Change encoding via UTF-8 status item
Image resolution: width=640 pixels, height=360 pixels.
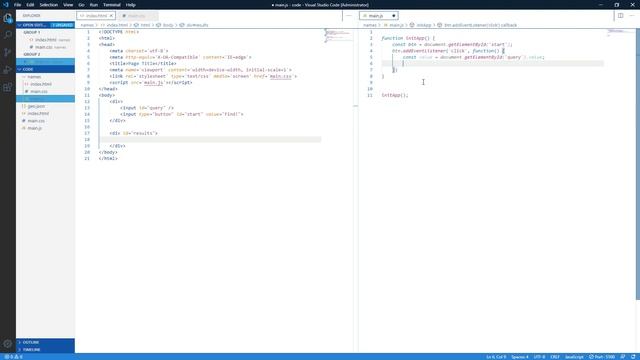pyautogui.click(x=539, y=357)
